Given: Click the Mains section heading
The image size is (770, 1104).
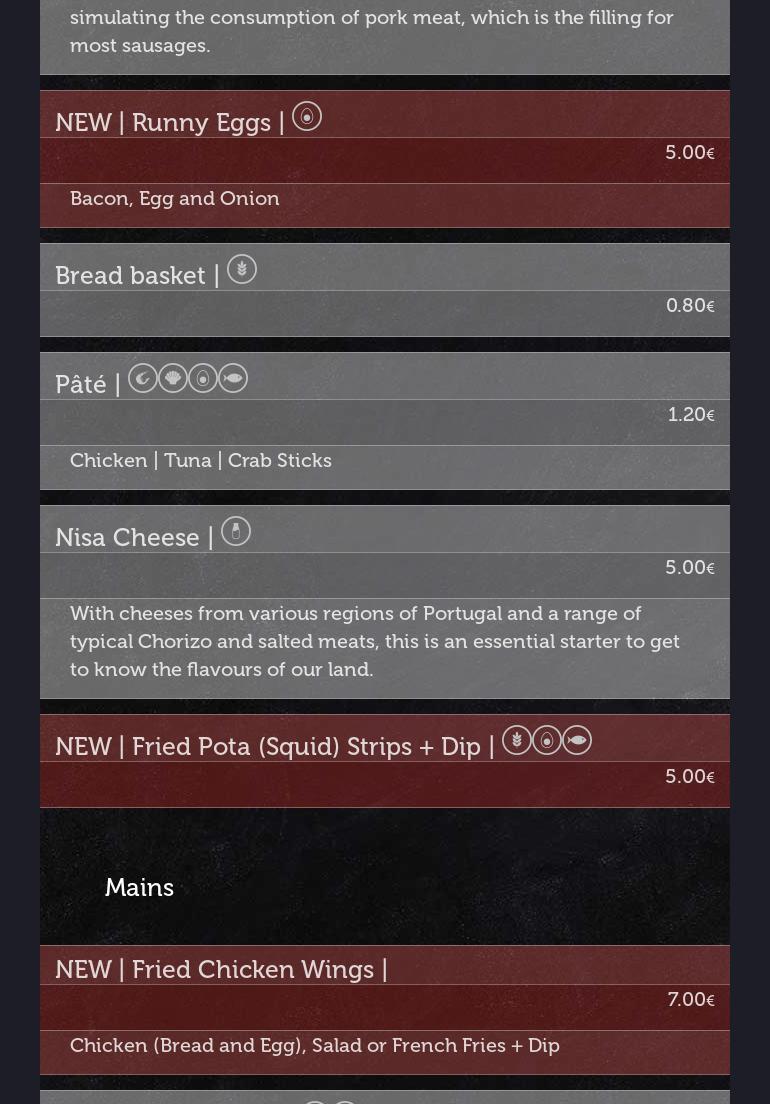Looking at the screenshot, I should tap(139, 888).
